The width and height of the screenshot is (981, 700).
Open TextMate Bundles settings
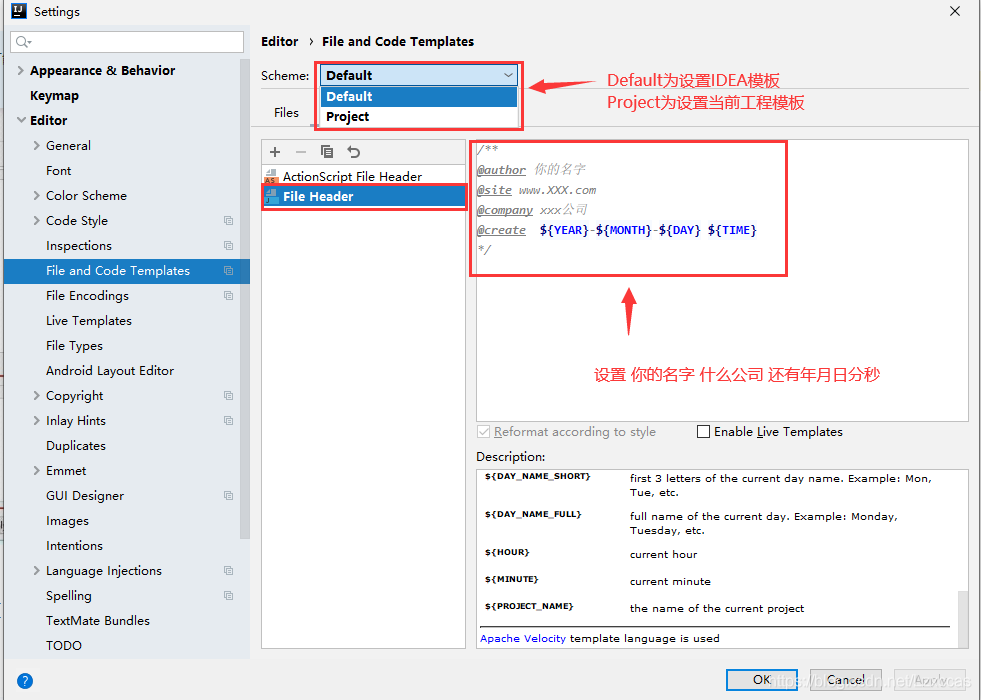point(98,621)
